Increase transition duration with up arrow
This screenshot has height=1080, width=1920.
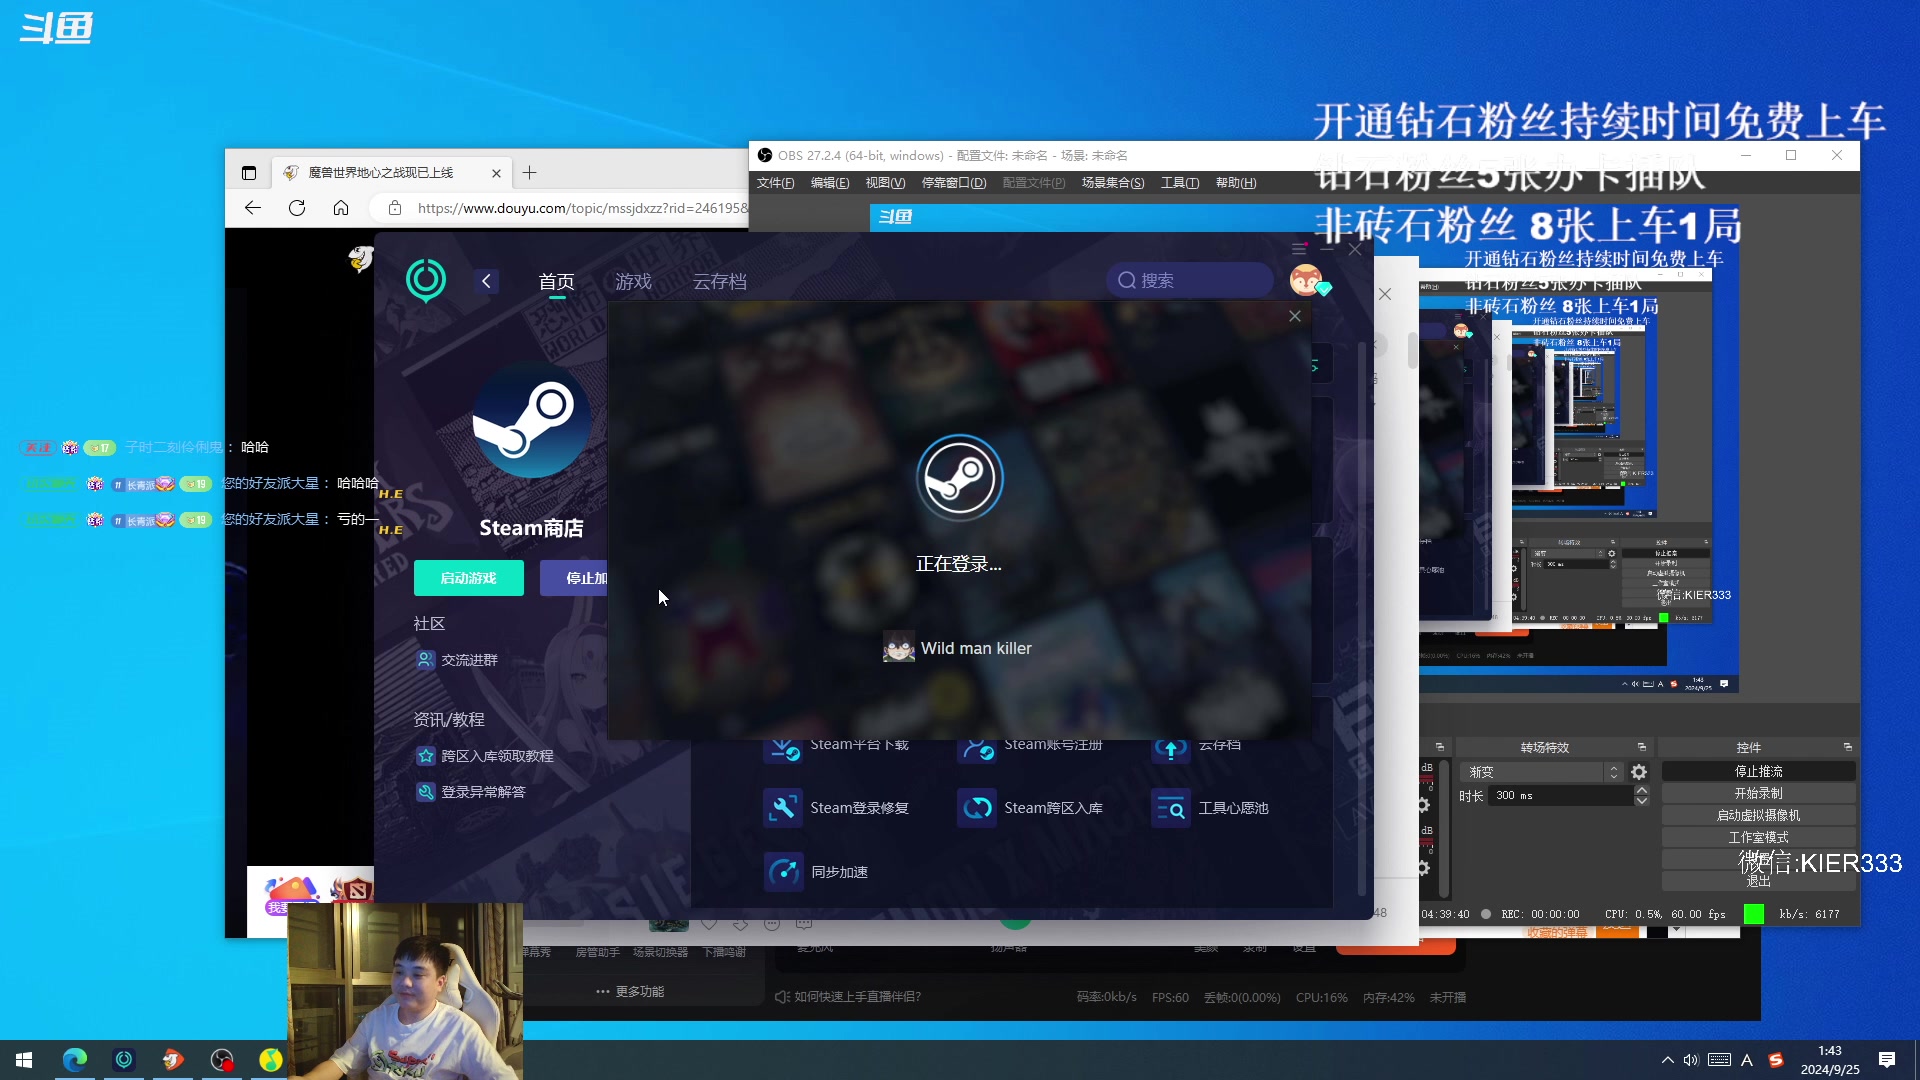(1641, 790)
